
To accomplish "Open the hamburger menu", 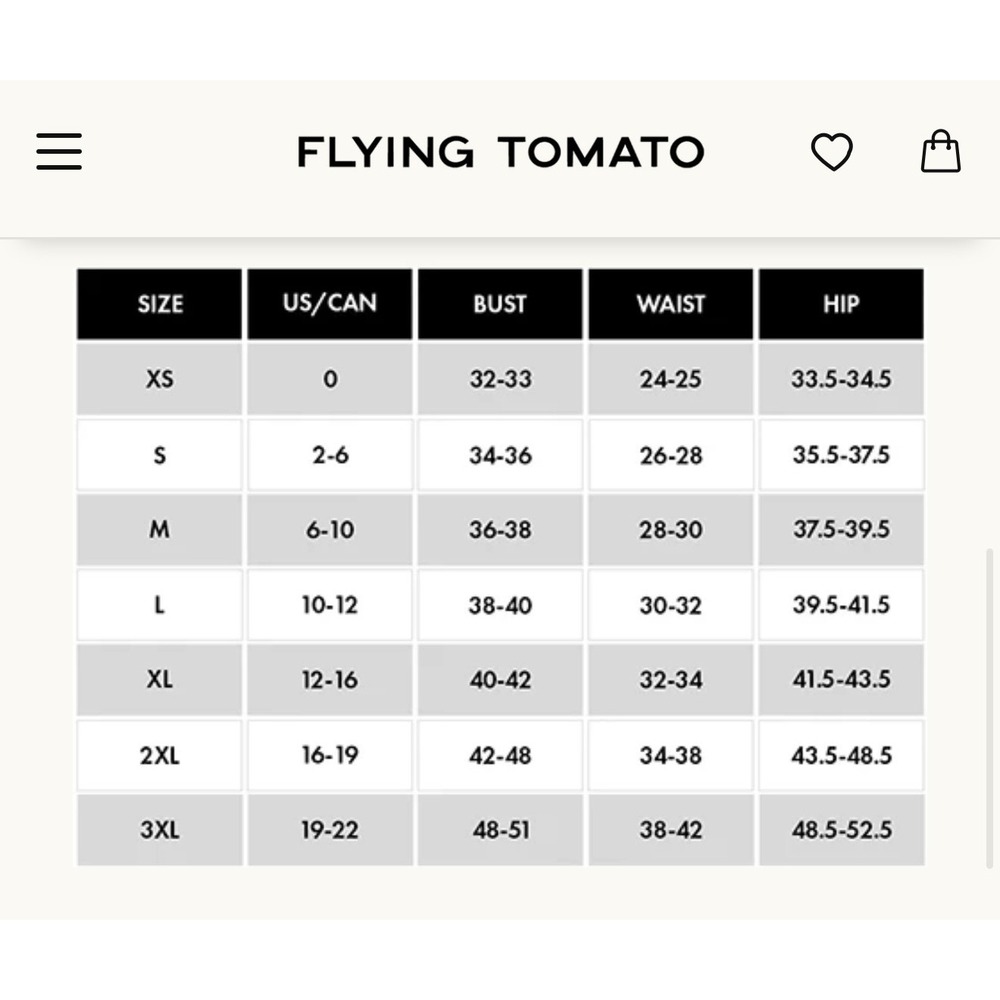I will pyautogui.click(x=59, y=152).
